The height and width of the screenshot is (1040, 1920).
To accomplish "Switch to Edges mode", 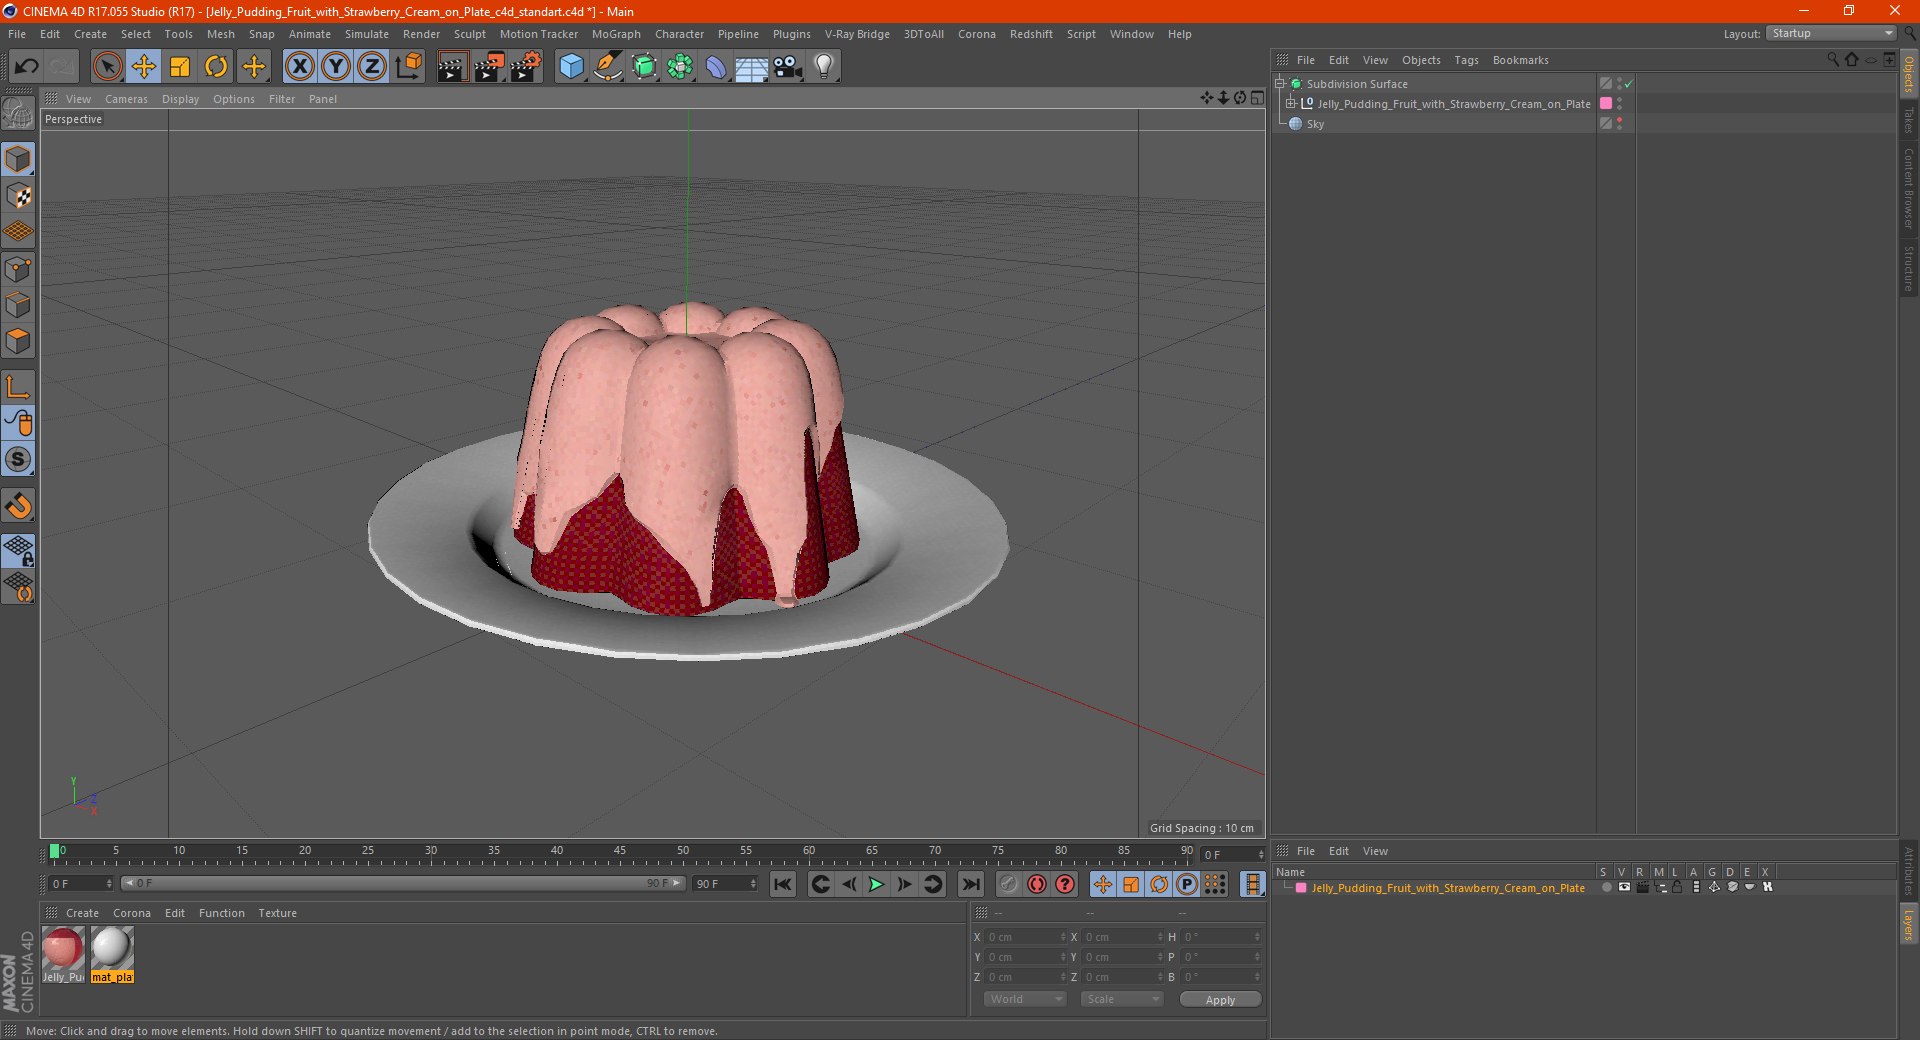I will coord(19,305).
